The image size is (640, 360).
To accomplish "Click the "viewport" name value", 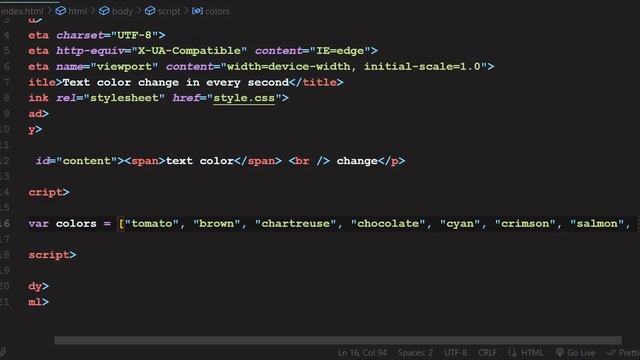I will pyautogui.click(x=124, y=67).
